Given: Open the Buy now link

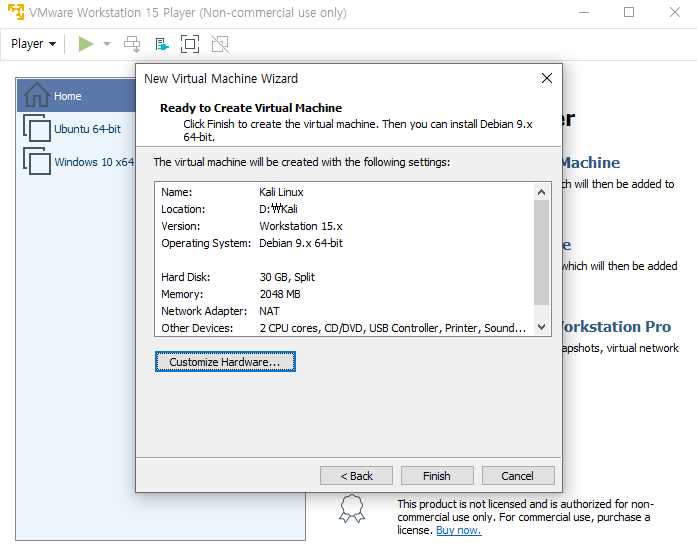Looking at the screenshot, I should 459,530.
